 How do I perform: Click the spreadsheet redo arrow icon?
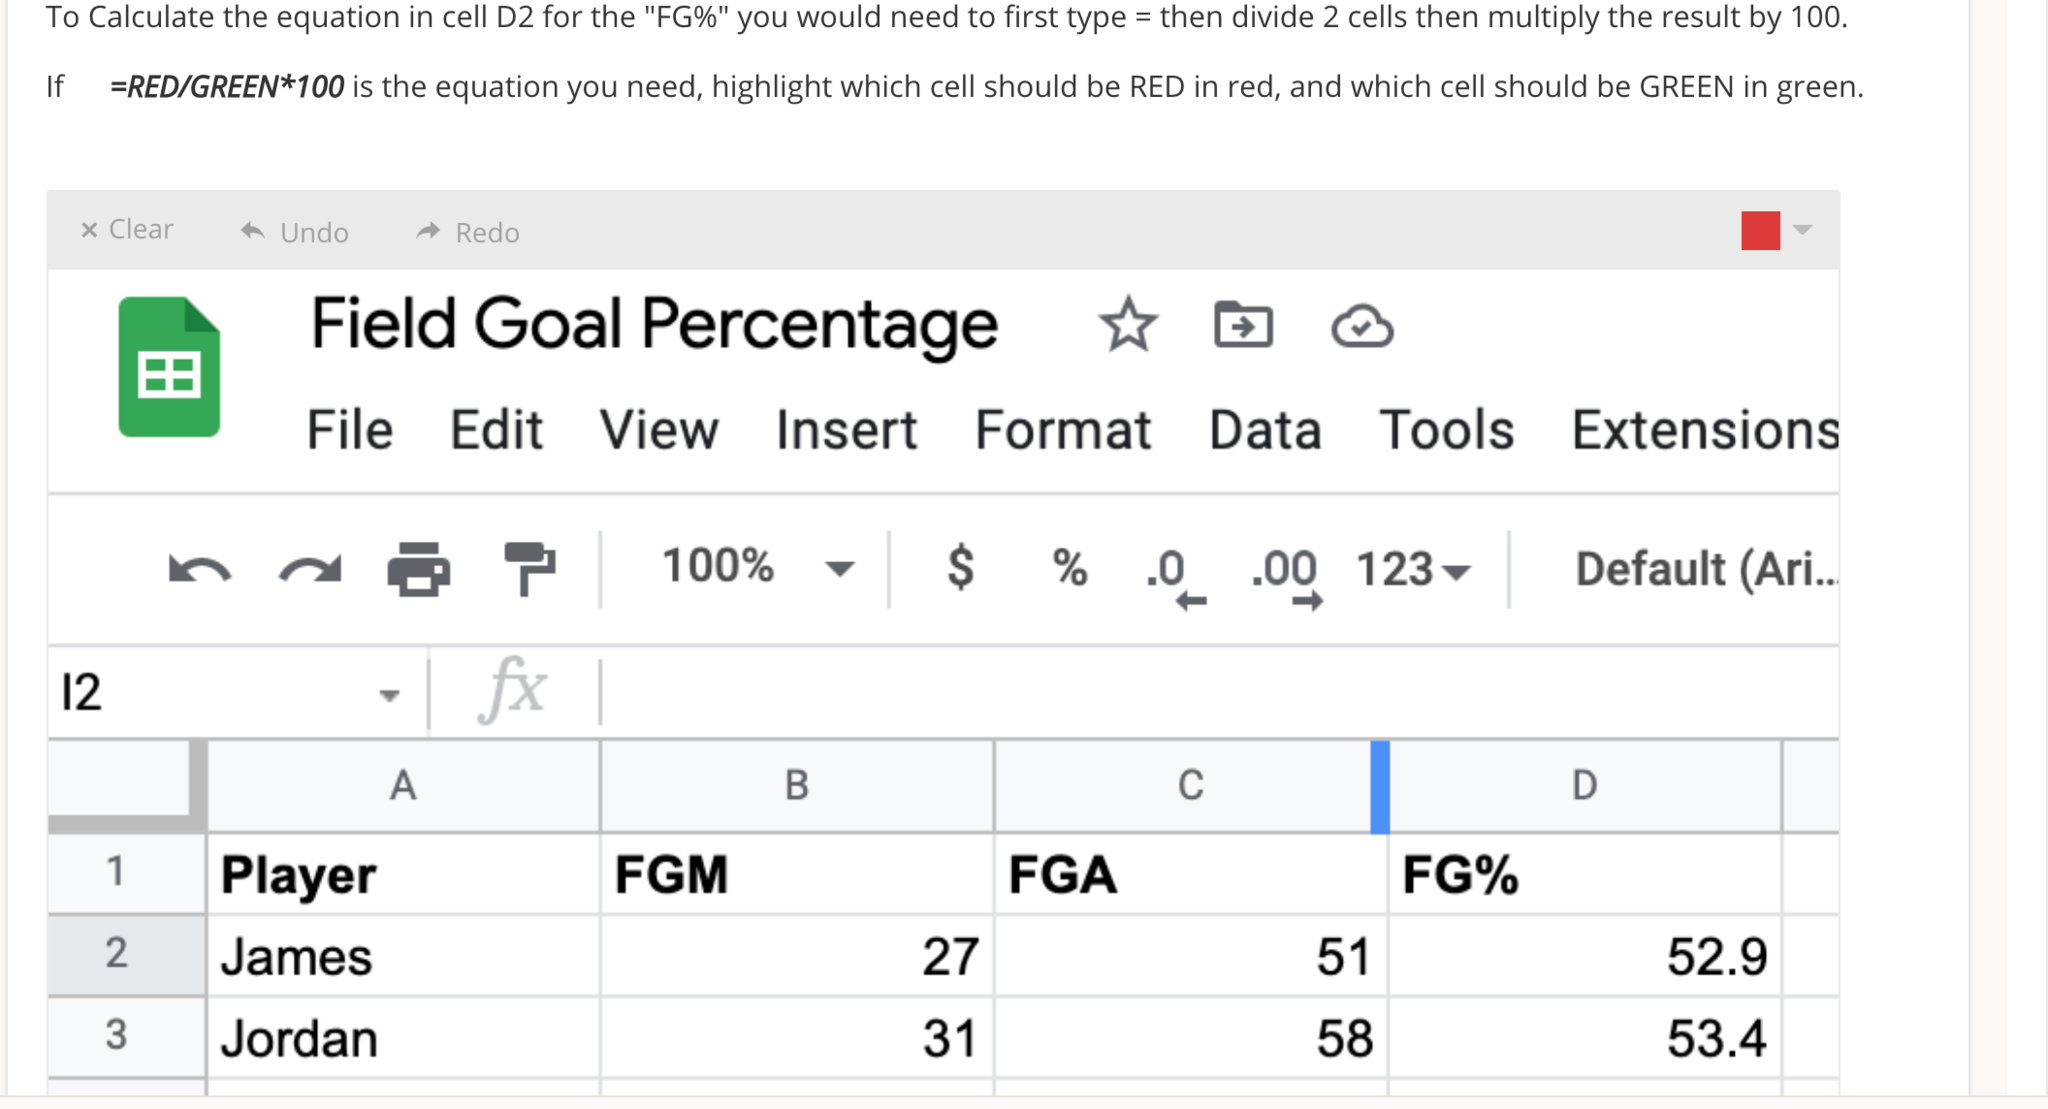point(310,570)
